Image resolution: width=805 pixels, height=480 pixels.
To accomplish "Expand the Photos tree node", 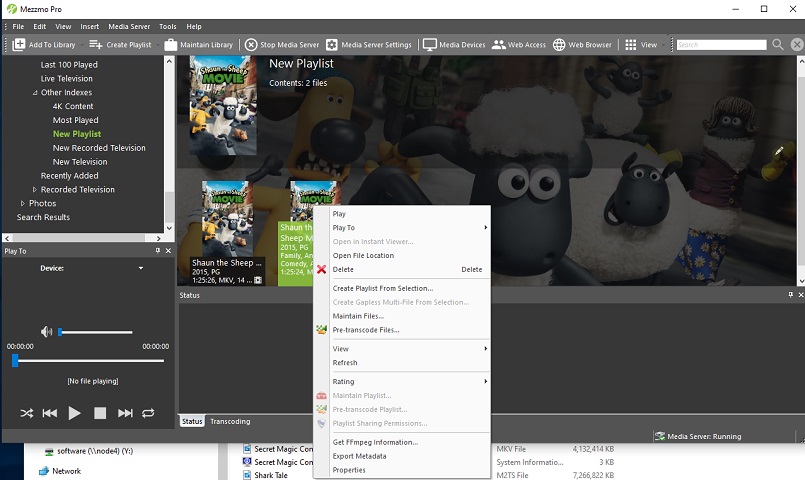I will (23, 203).
